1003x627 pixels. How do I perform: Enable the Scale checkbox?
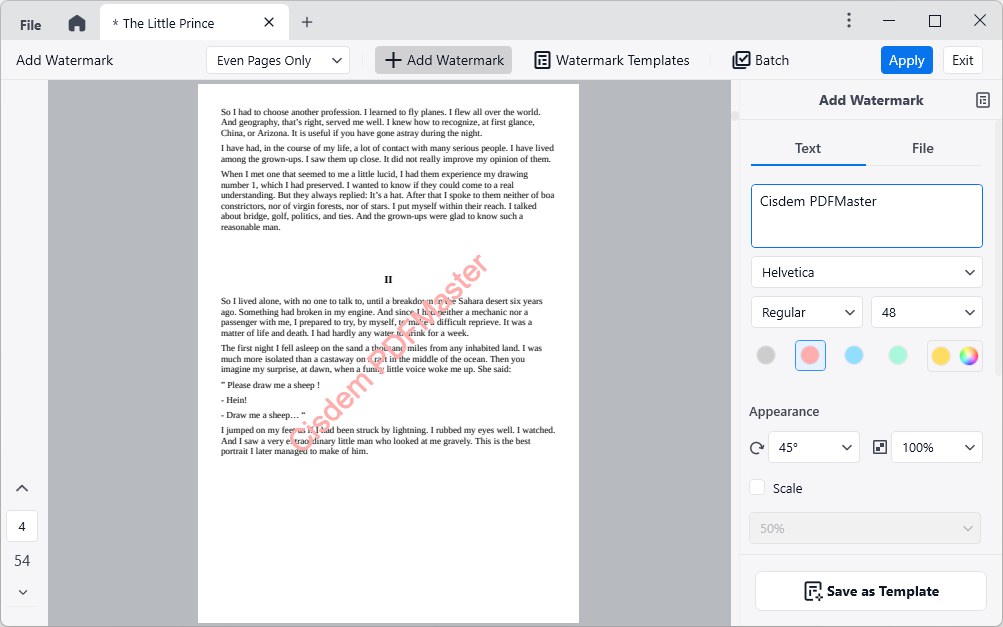click(756, 488)
